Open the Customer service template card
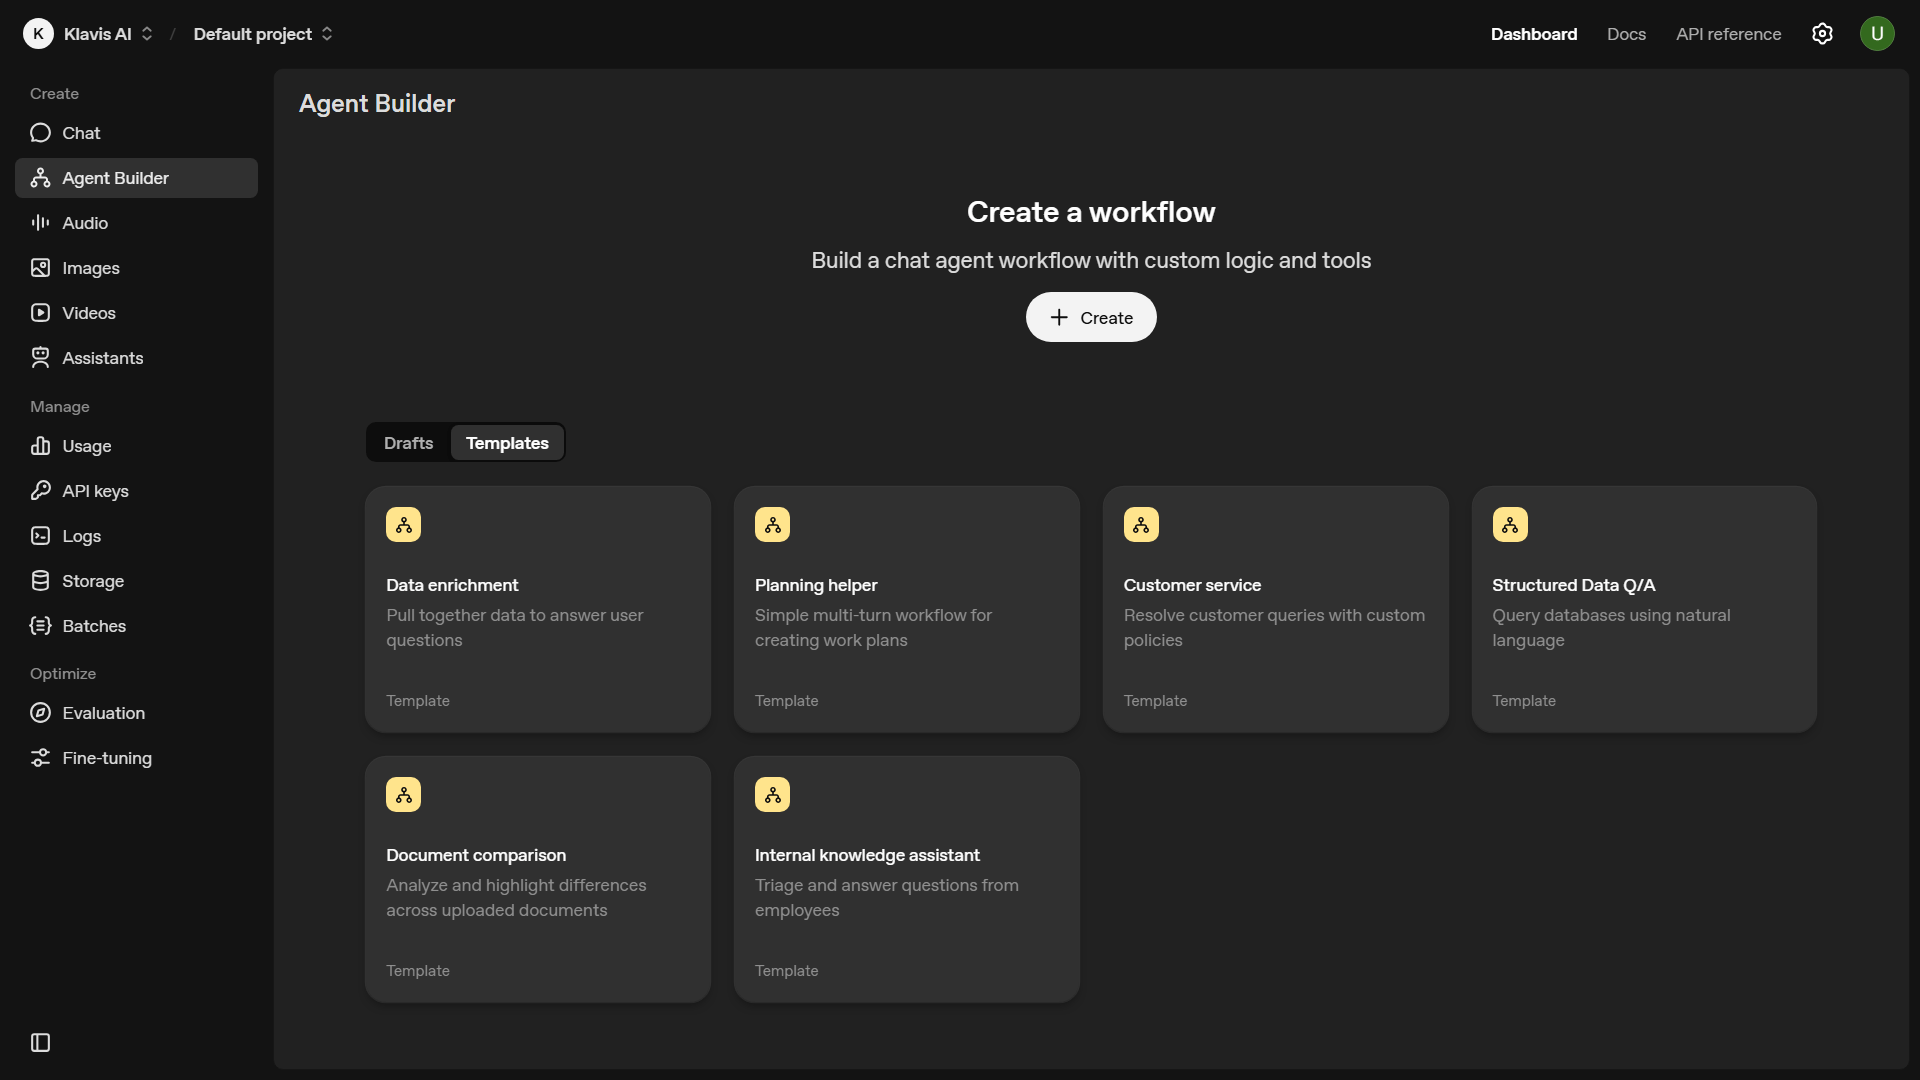 click(x=1274, y=609)
